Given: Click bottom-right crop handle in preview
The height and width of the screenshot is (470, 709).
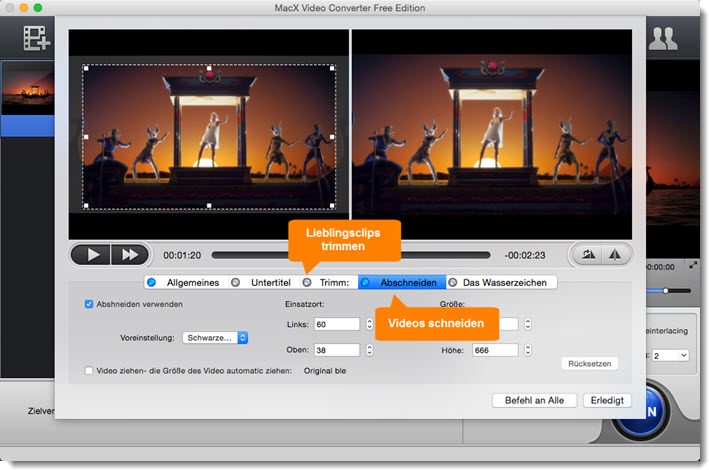Looking at the screenshot, I should (332, 205).
